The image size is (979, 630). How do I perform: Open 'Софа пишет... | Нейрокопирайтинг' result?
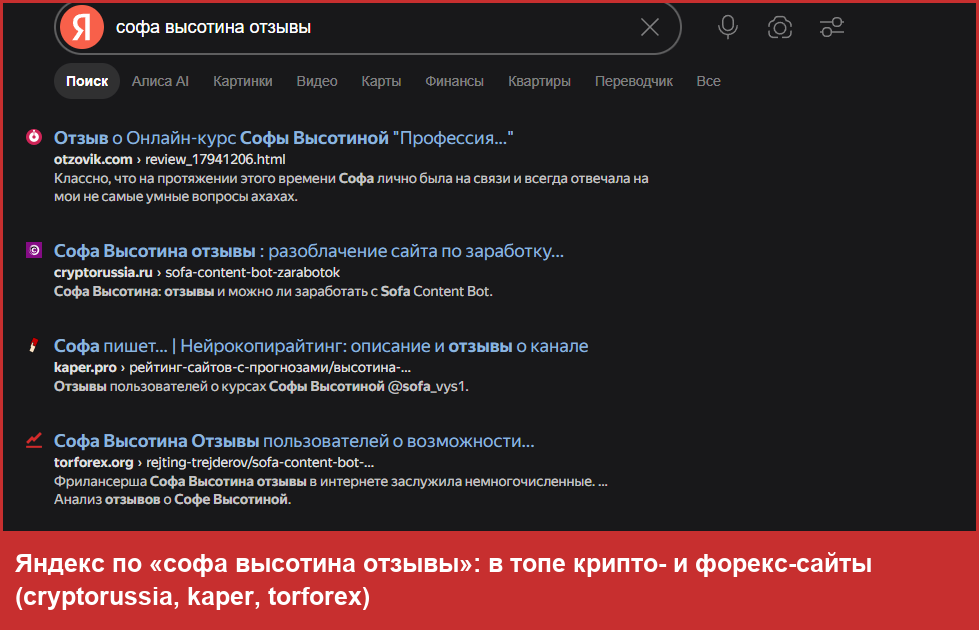(x=321, y=346)
